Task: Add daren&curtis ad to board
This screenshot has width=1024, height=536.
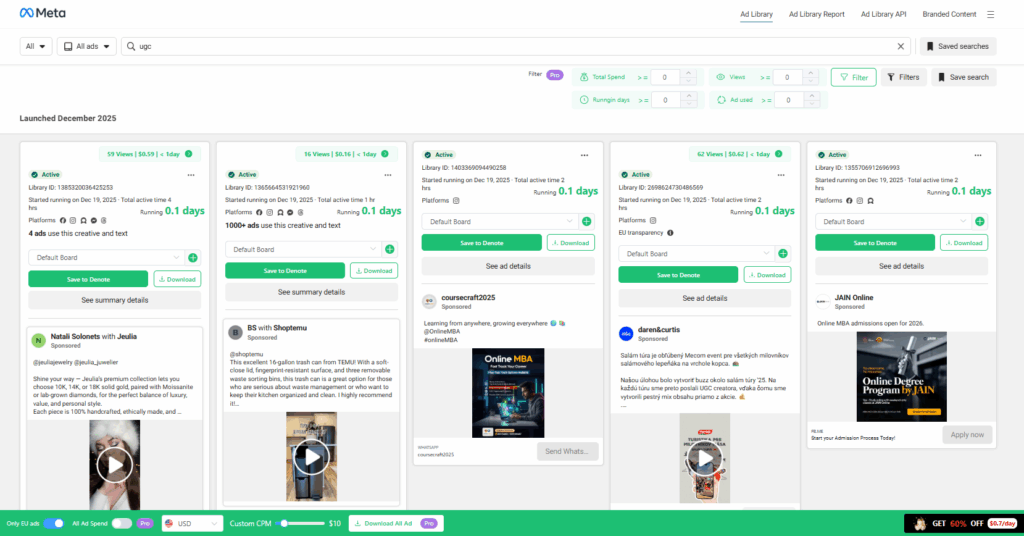Action: (783, 253)
